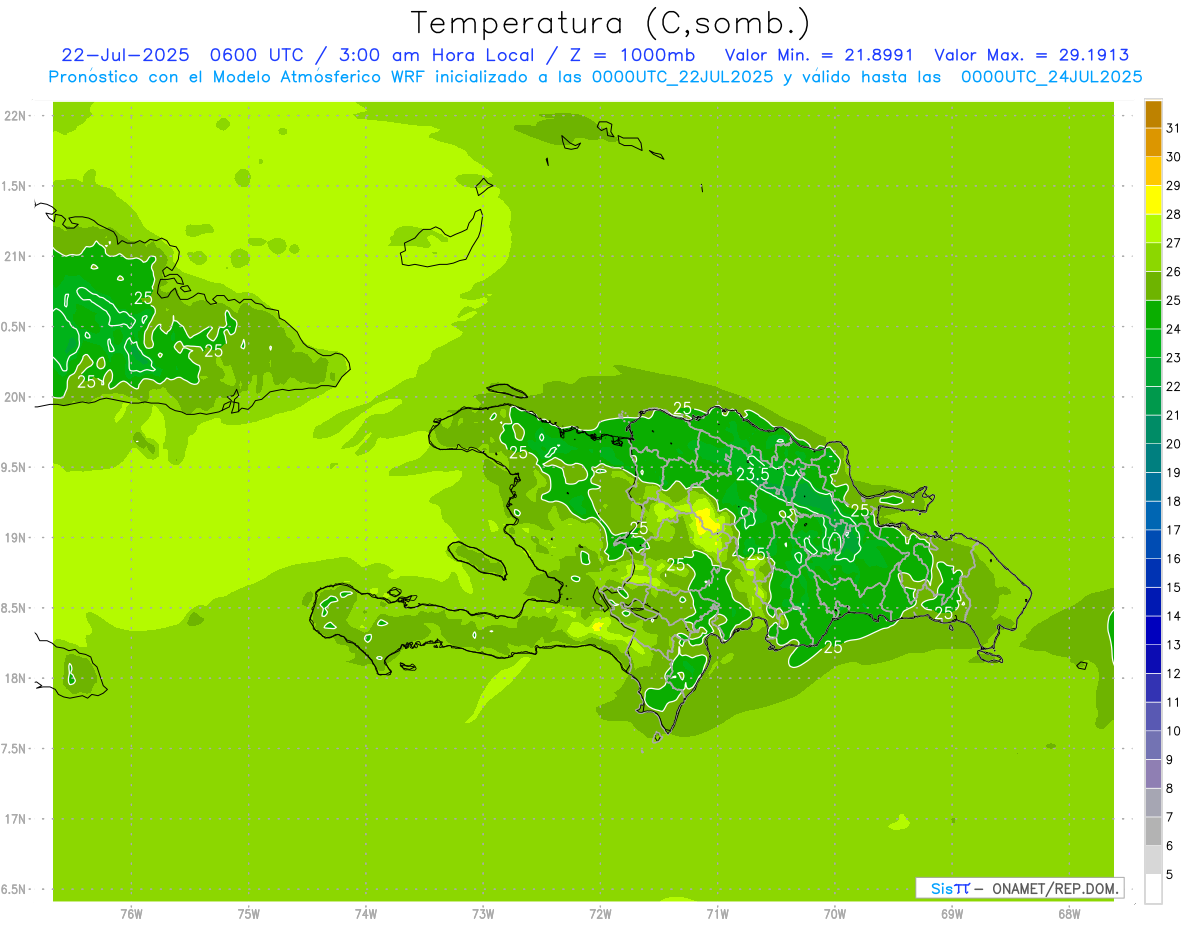Click the '71W' longitude axis label
The image size is (1200, 927).
(717, 914)
